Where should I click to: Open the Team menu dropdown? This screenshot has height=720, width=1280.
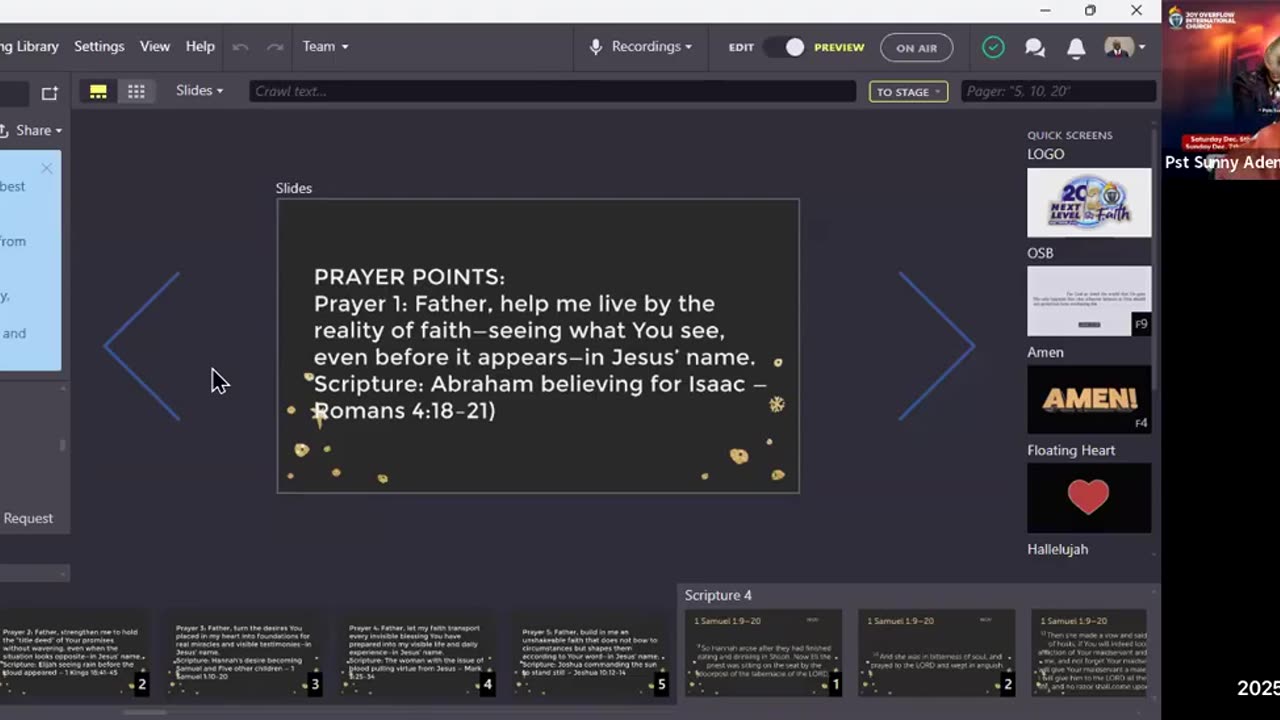[326, 46]
